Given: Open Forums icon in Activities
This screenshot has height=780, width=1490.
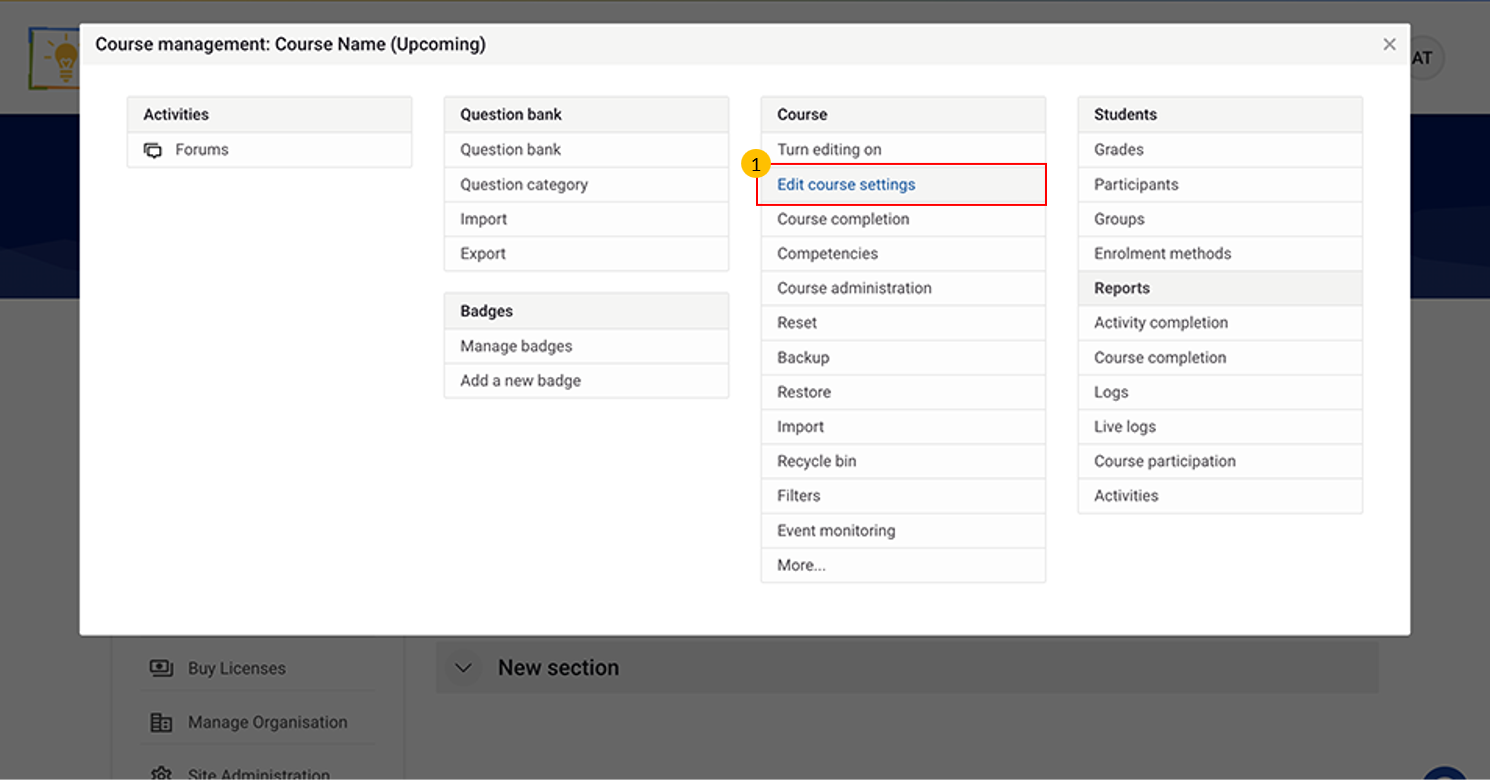Looking at the screenshot, I should [153, 150].
